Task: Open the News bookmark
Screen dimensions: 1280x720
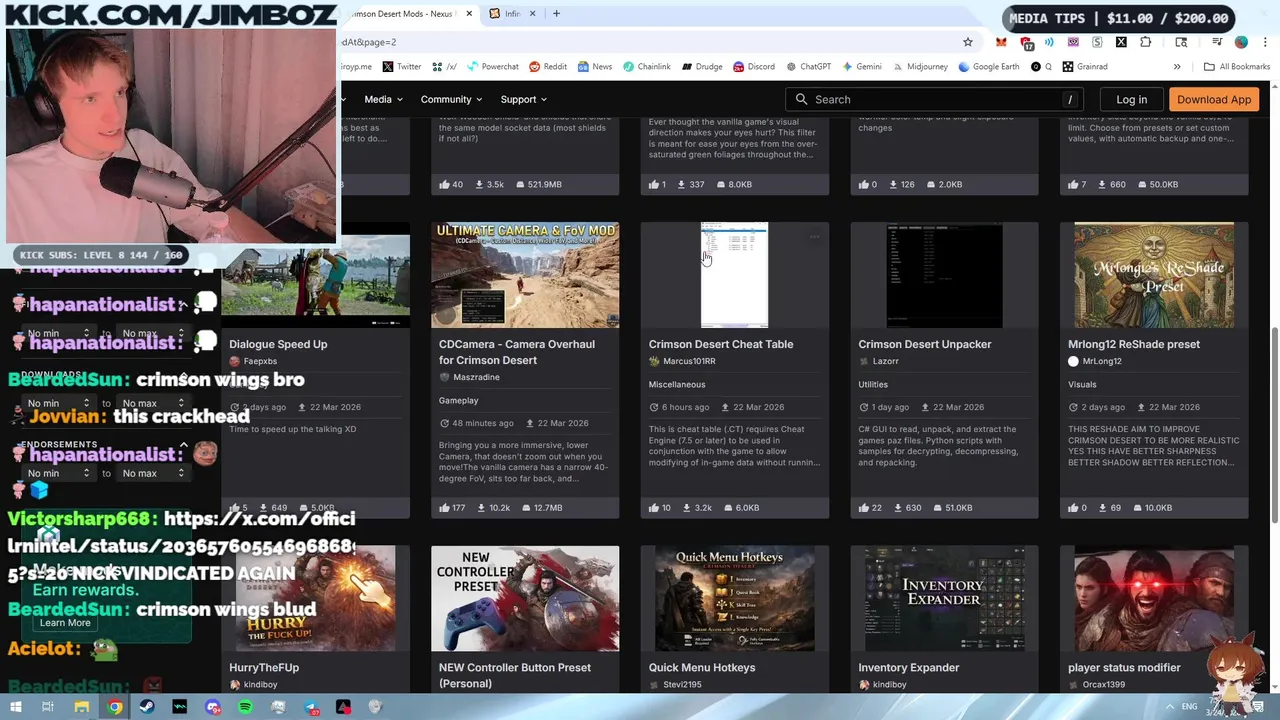Action: 595,66
